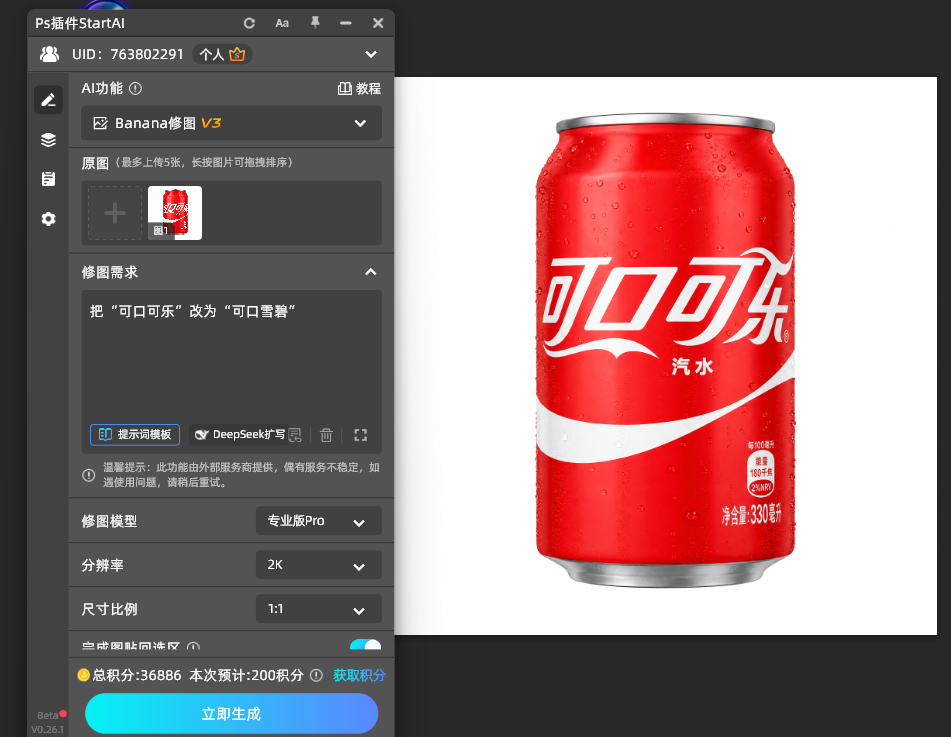
Task: Click the prompt list icon beside DeepSeek扩写
Action: click(x=295, y=434)
